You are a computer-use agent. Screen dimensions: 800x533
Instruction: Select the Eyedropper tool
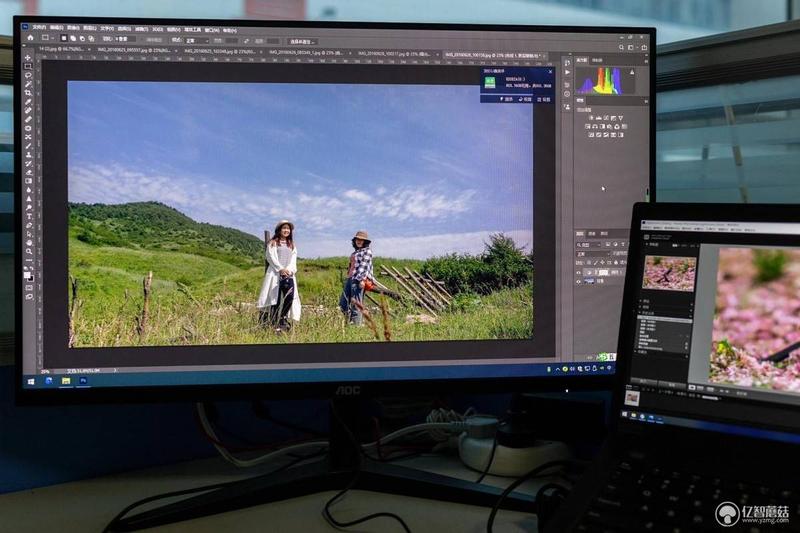[x=28, y=101]
